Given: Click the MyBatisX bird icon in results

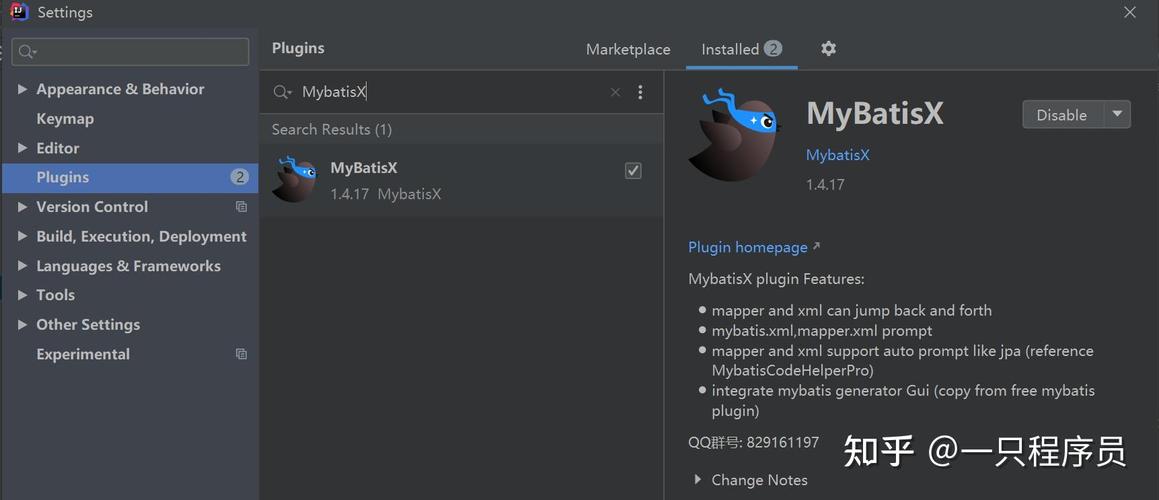Looking at the screenshot, I should click(x=295, y=179).
